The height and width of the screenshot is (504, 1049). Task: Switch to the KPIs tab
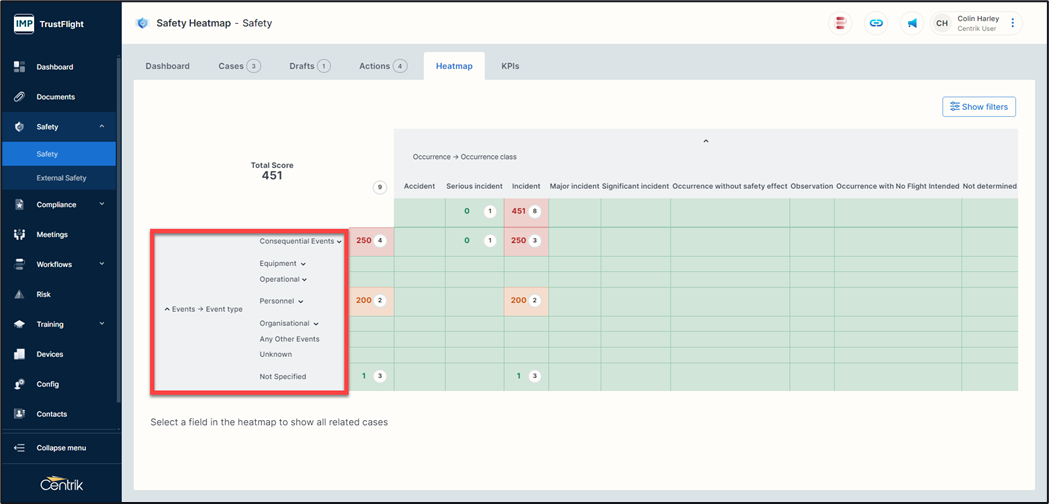click(510, 66)
